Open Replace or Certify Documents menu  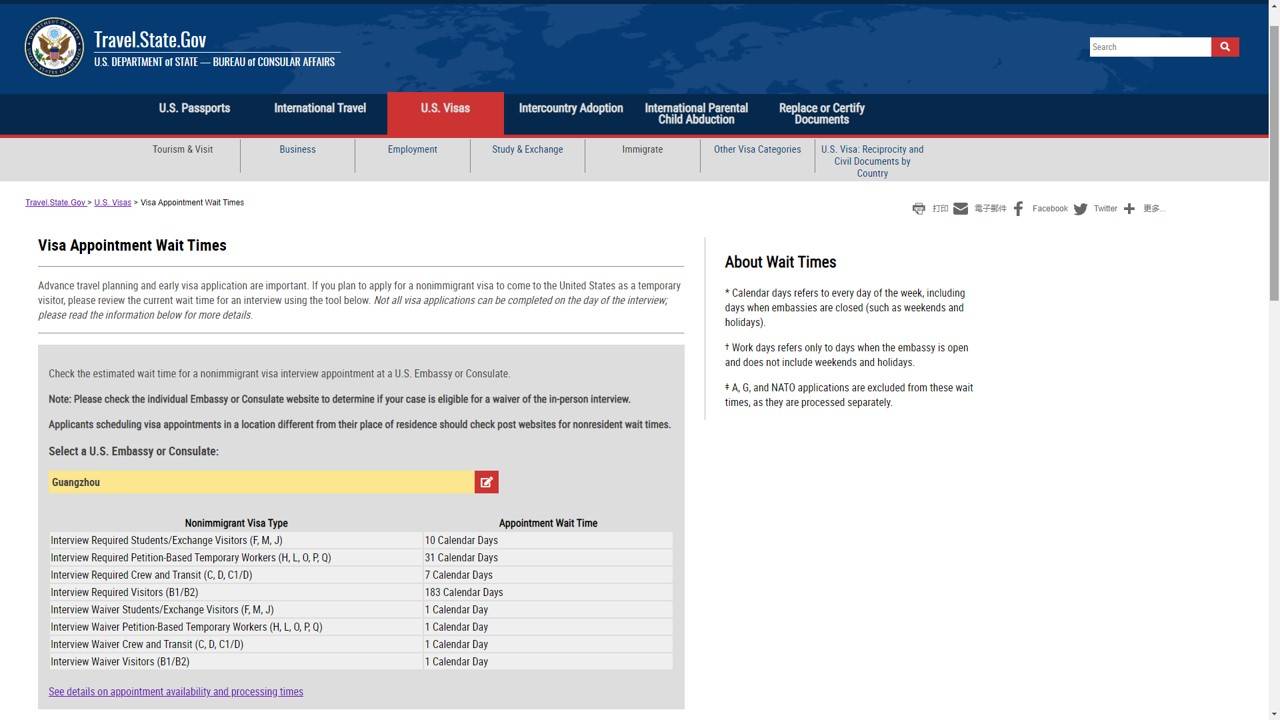(x=821, y=114)
